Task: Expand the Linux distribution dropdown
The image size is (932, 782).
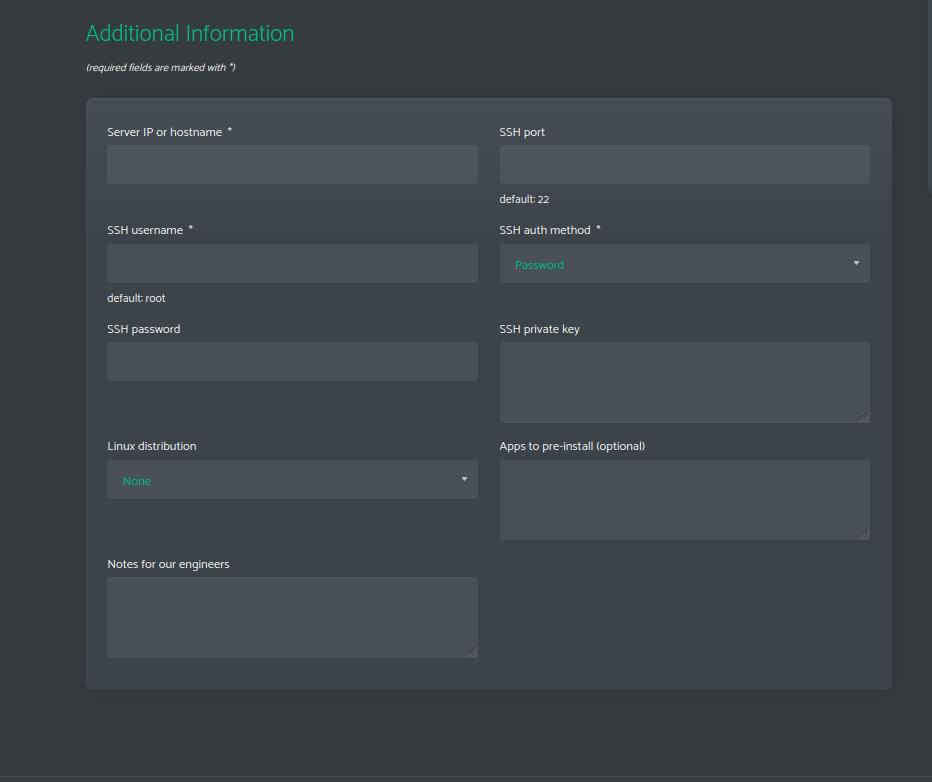Action: click(x=292, y=480)
